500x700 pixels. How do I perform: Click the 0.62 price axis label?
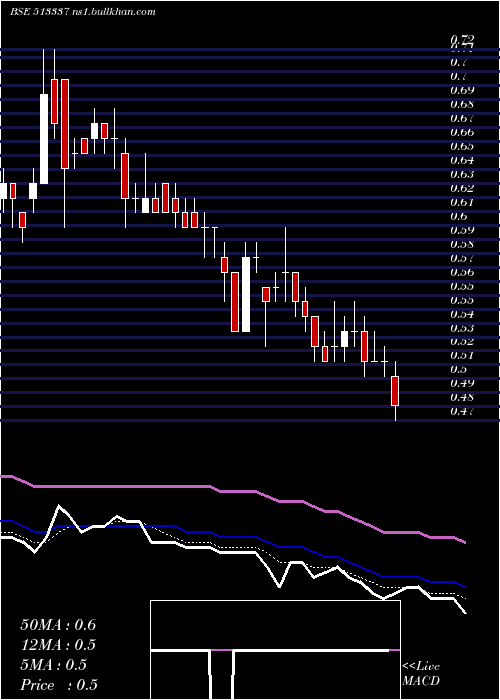462,188
